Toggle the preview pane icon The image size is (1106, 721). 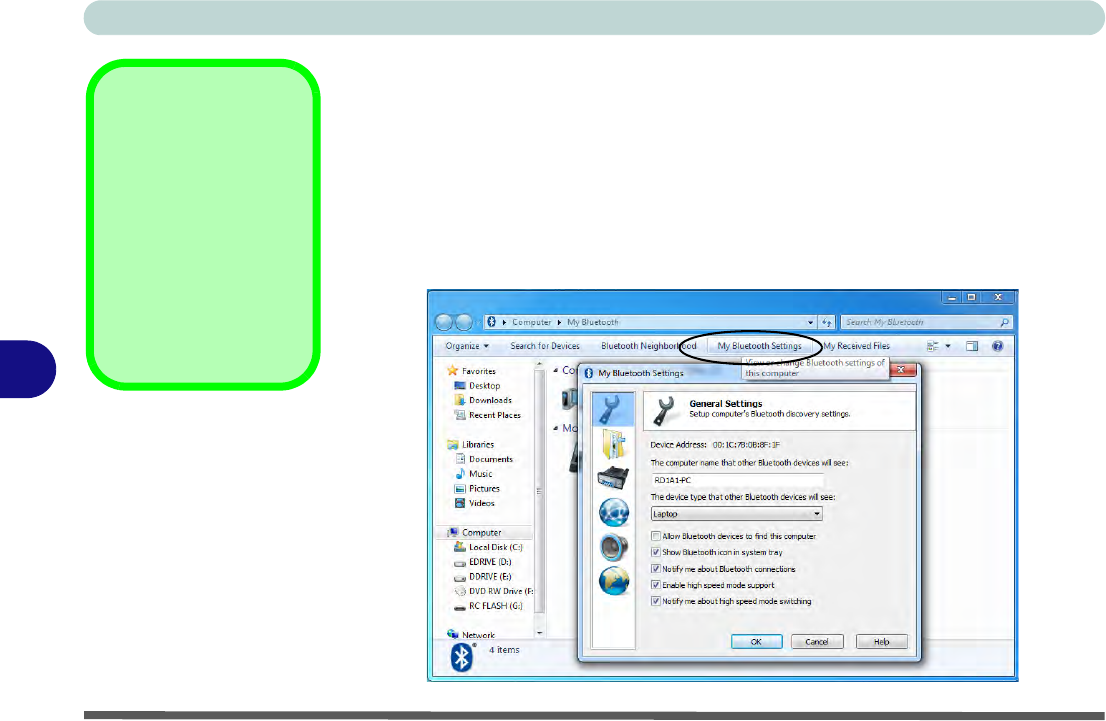(x=972, y=346)
